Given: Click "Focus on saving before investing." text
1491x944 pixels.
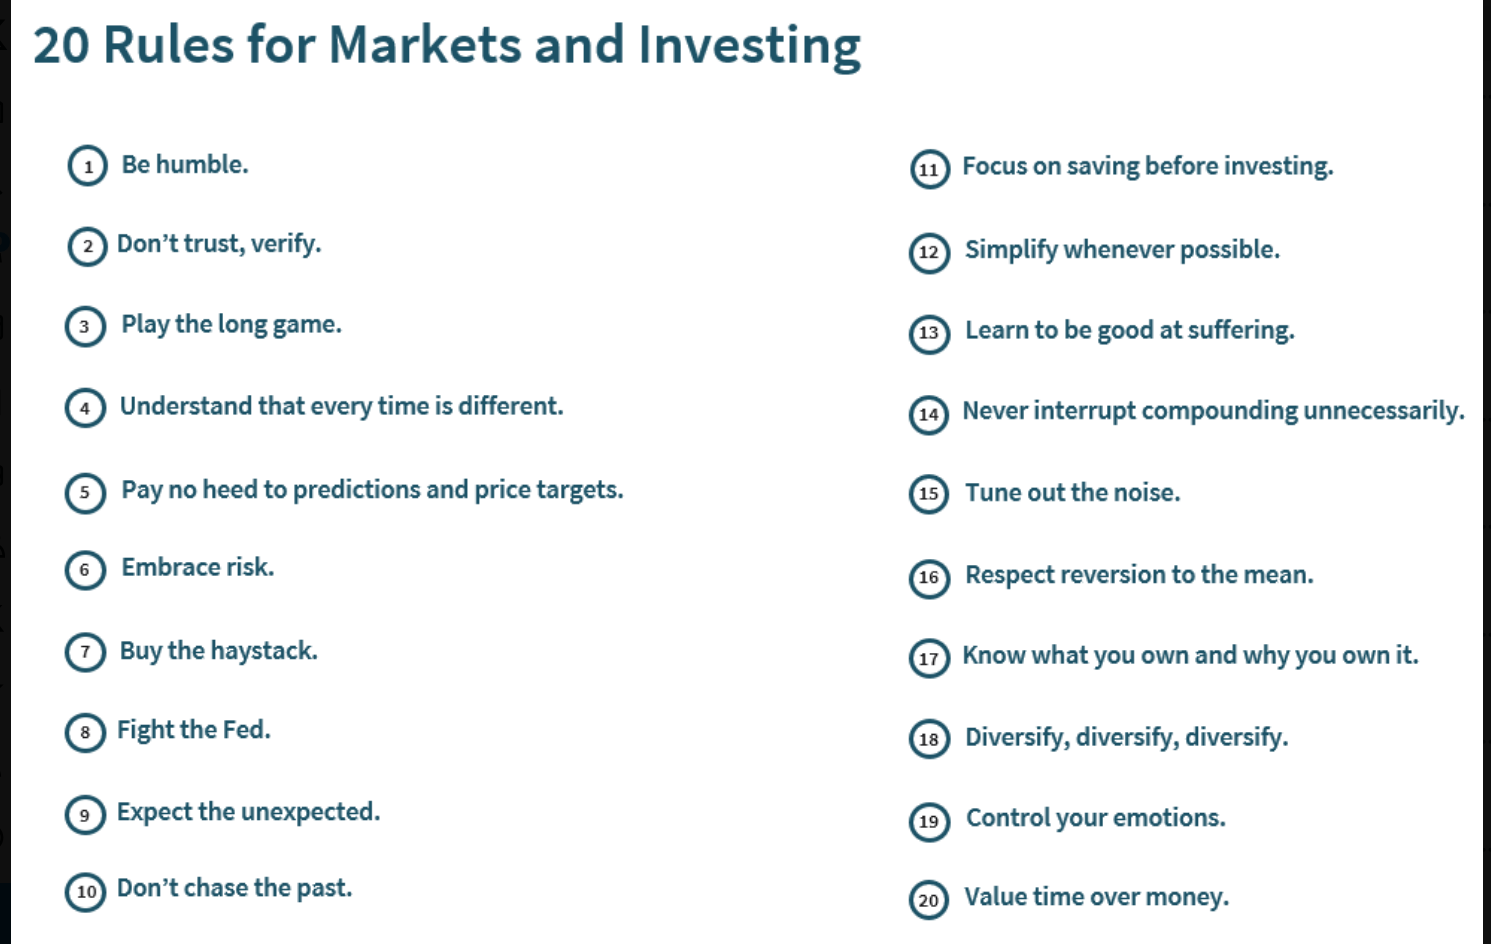Looking at the screenshot, I should click(1147, 166).
